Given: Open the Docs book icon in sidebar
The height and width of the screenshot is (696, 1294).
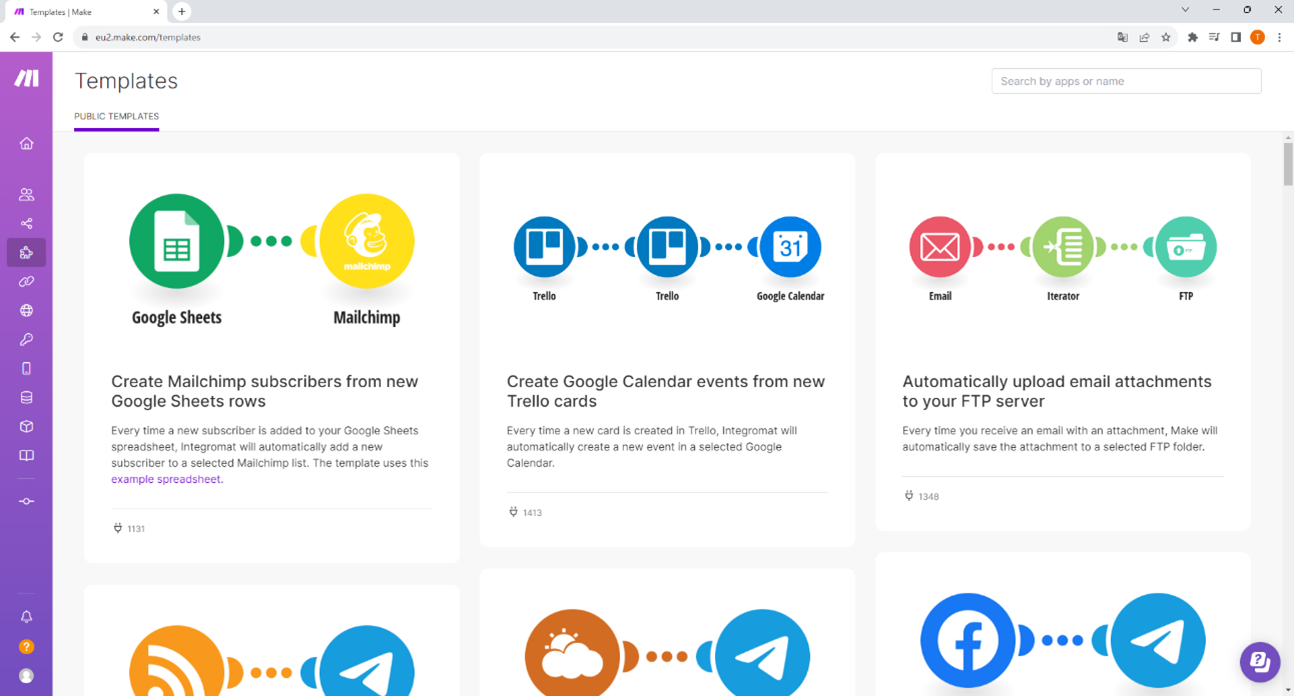Looking at the screenshot, I should [x=26, y=456].
